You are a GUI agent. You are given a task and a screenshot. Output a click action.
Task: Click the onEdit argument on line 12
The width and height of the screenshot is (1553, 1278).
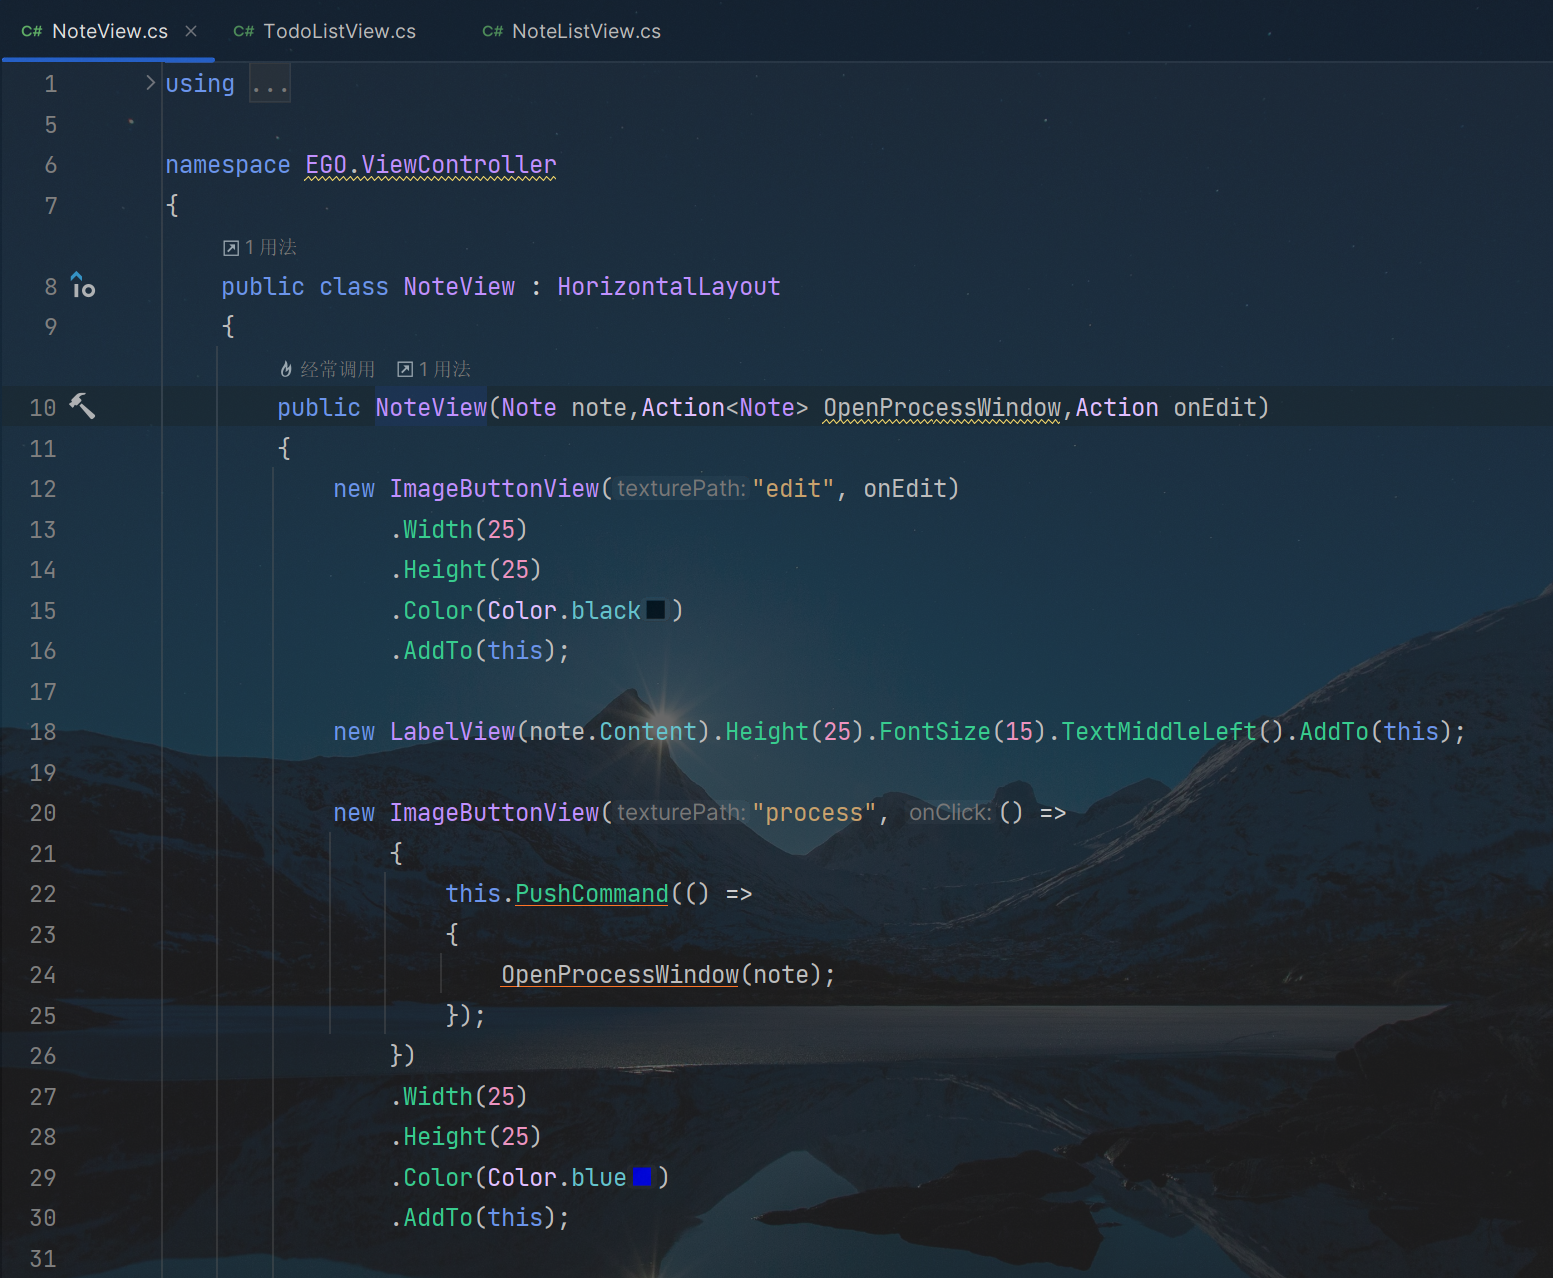(x=905, y=489)
